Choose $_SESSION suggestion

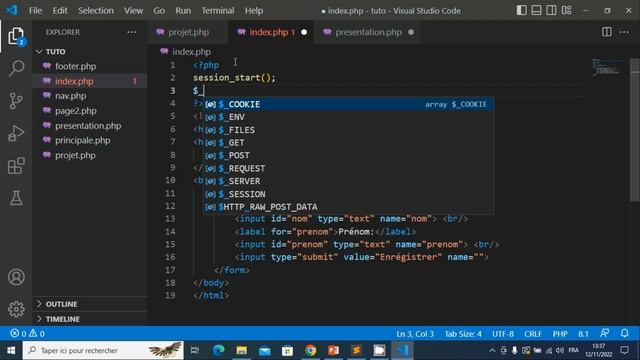349,194
